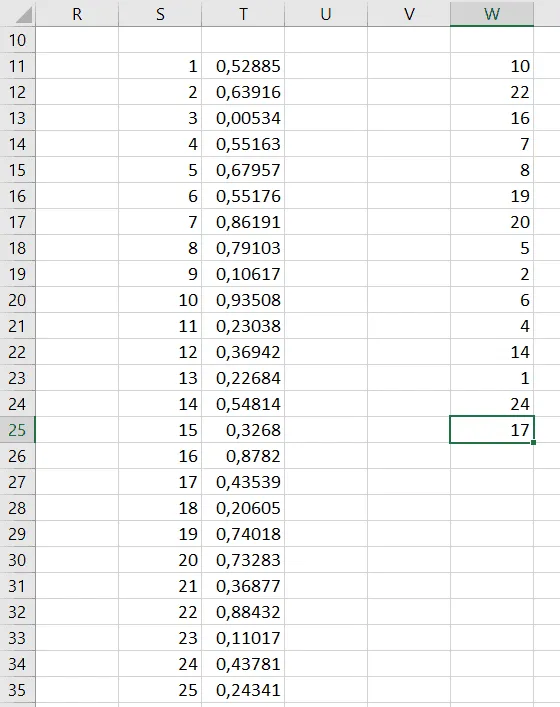Viewport: 560px width, 707px height.
Task: Click column V header
Action: click(409, 14)
